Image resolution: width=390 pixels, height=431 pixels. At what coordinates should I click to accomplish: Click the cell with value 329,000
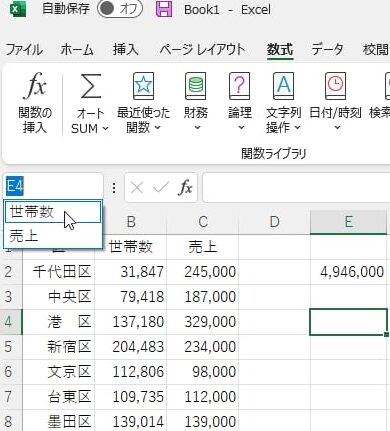(203, 322)
